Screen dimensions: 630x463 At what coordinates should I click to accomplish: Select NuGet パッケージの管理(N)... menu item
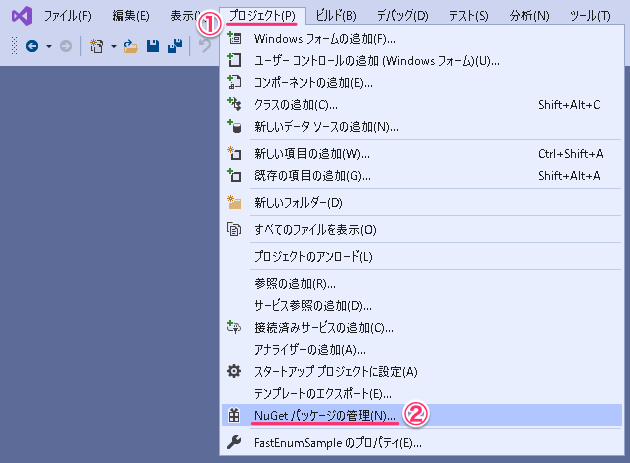pyautogui.click(x=422, y=416)
